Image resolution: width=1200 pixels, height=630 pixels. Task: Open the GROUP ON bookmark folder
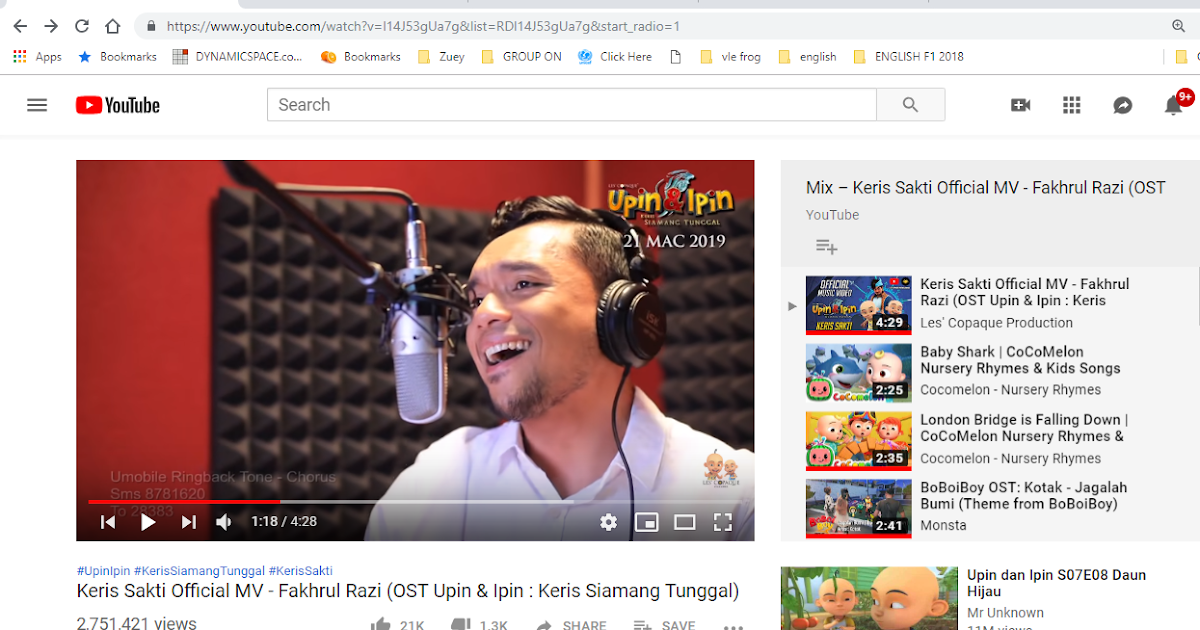click(521, 57)
